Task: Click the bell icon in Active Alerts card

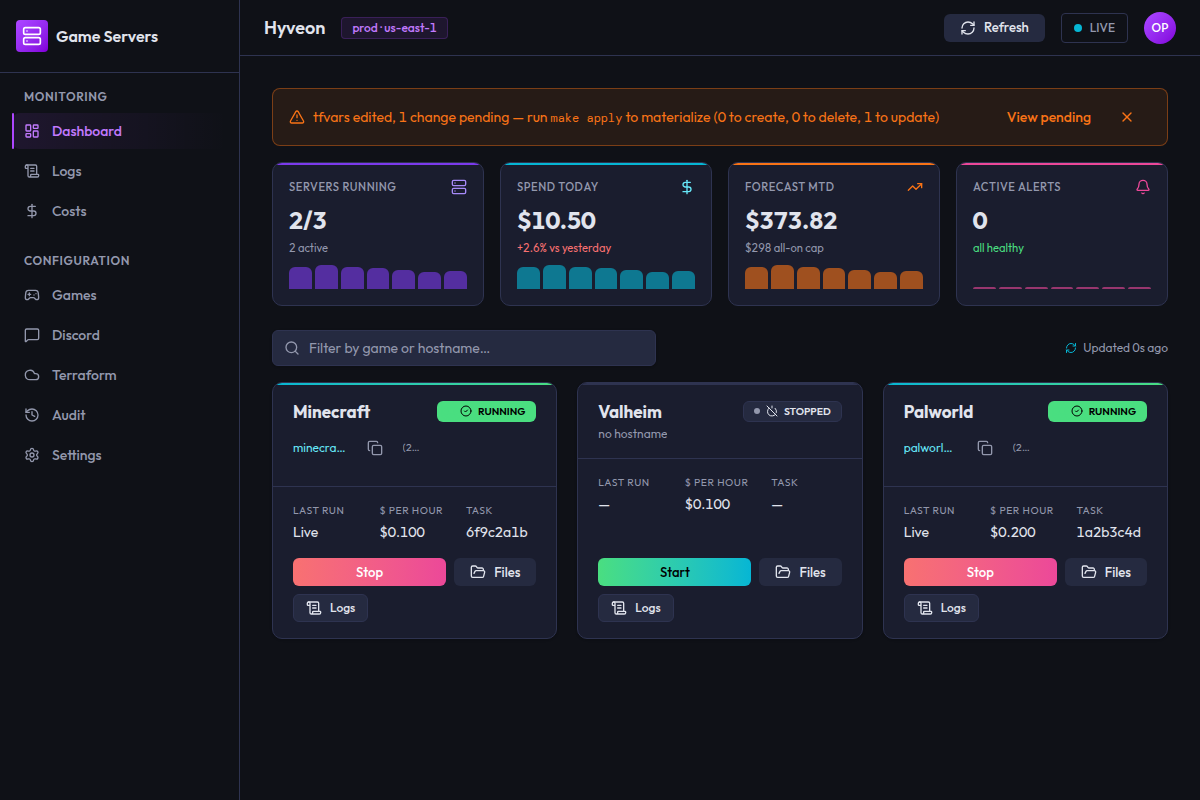Action: pos(1143,187)
